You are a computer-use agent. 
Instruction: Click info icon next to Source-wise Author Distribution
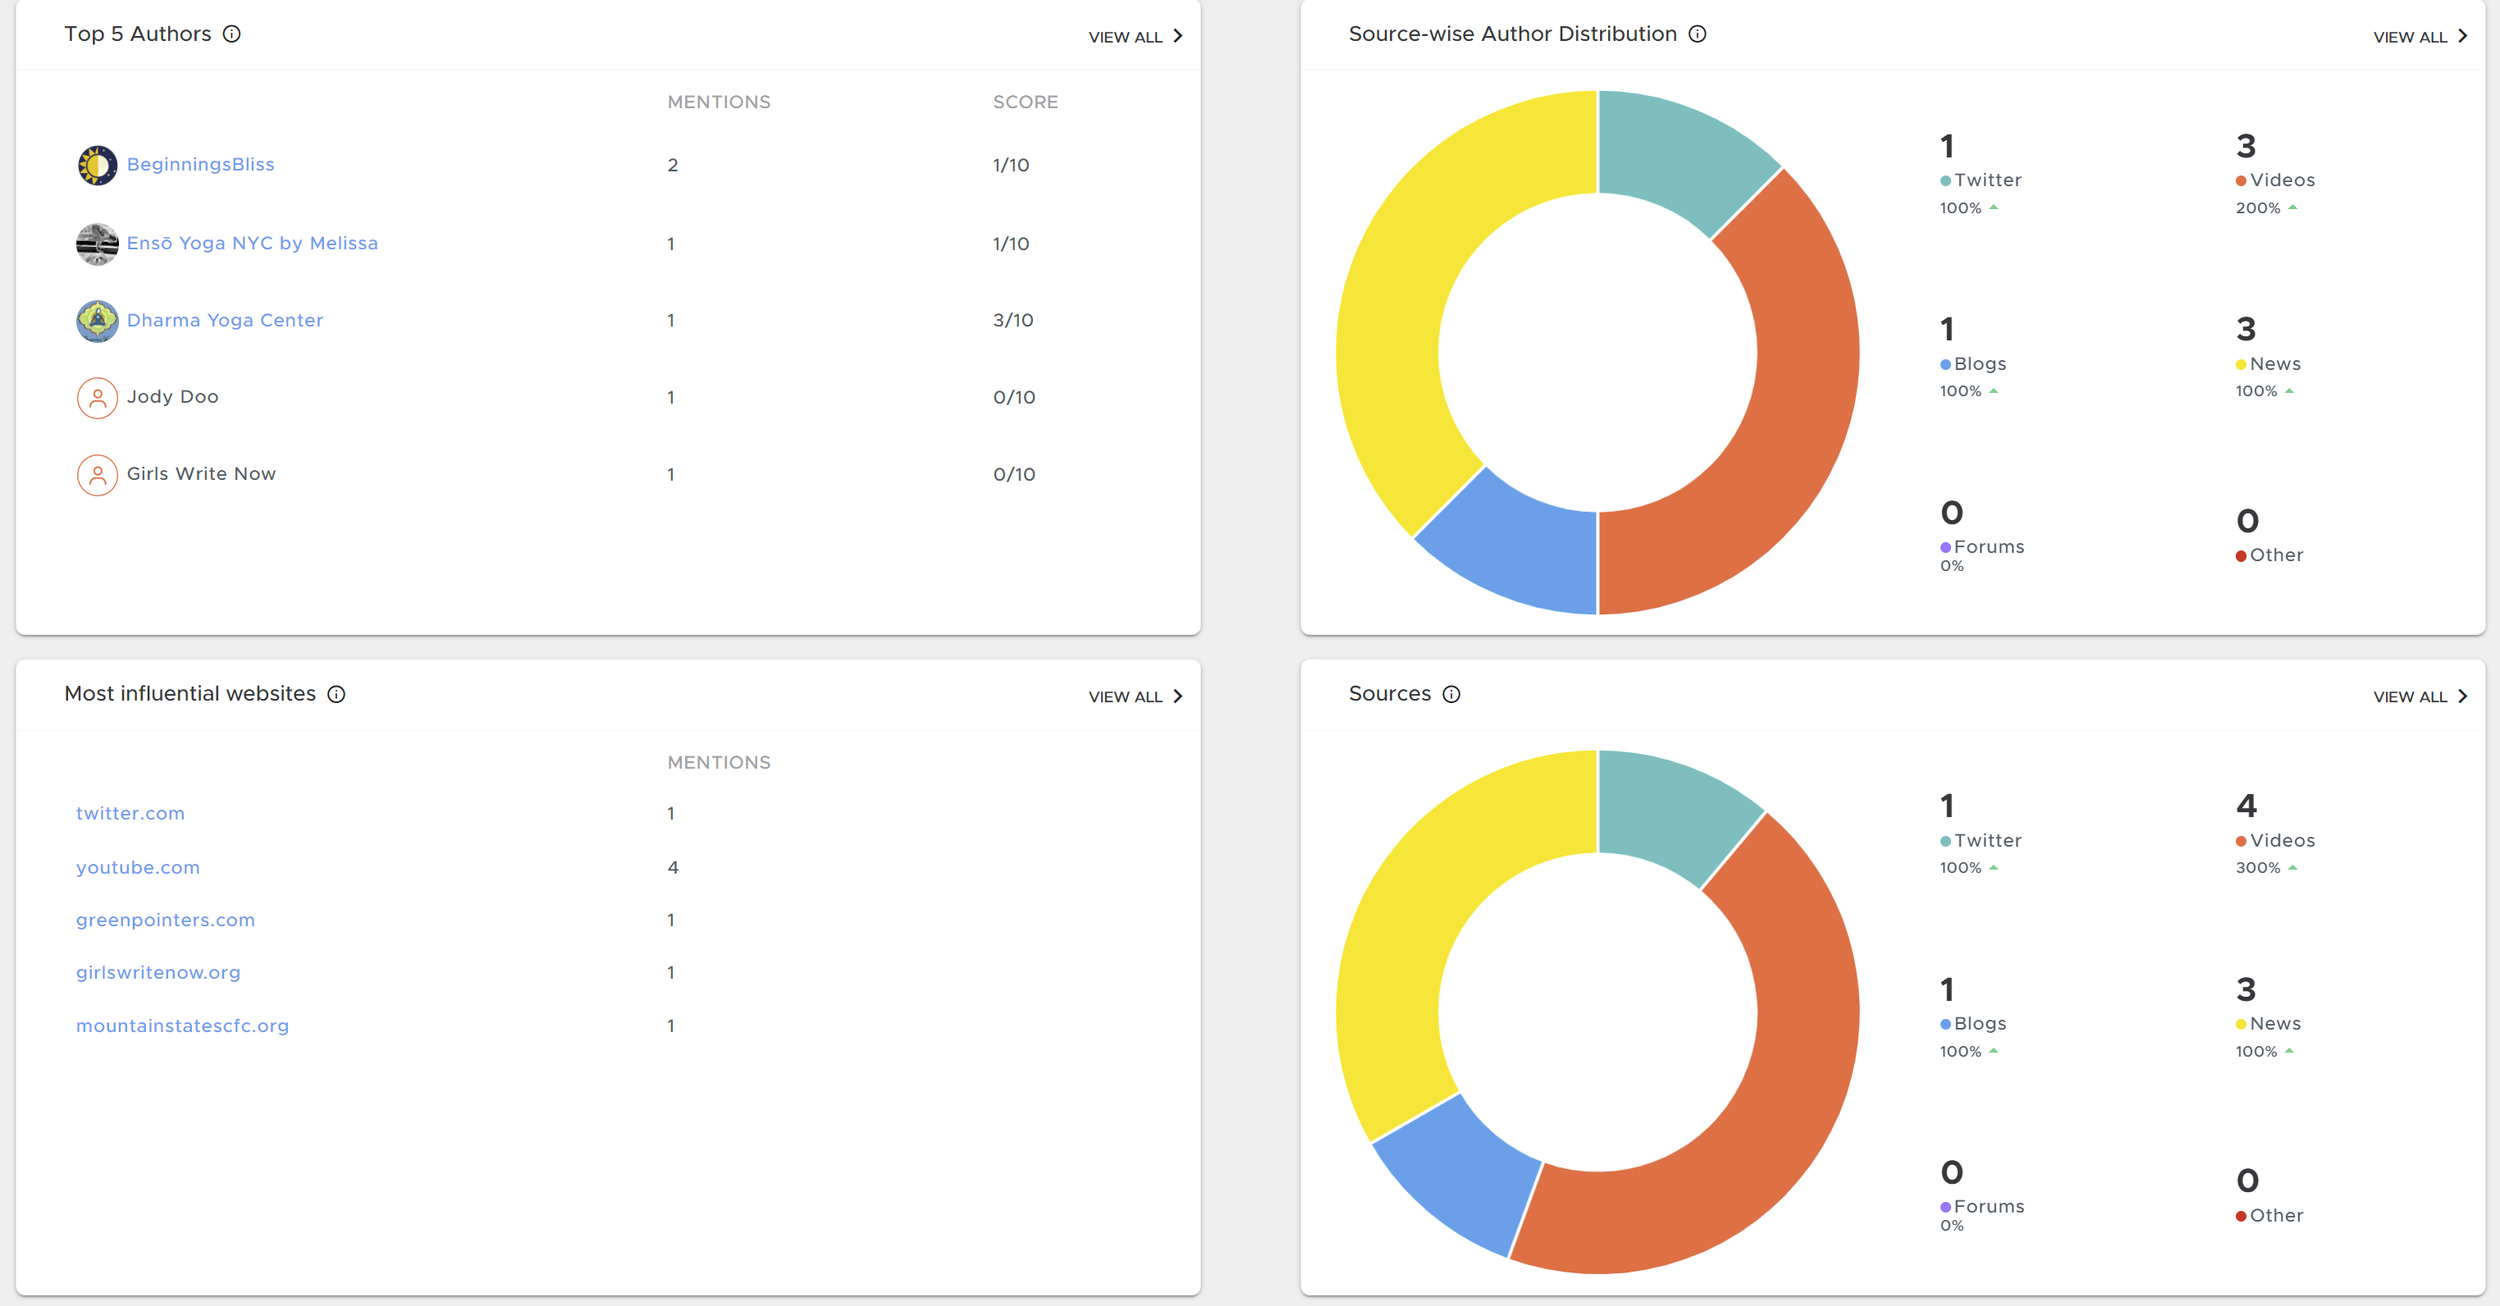coord(1697,34)
